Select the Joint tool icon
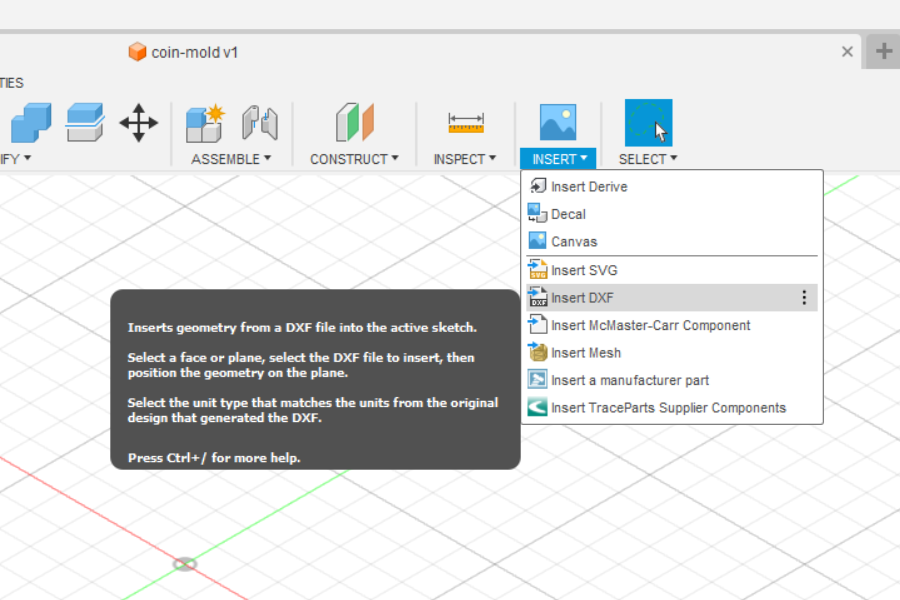The width and height of the screenshot is (900, 600). coord(260,122)
